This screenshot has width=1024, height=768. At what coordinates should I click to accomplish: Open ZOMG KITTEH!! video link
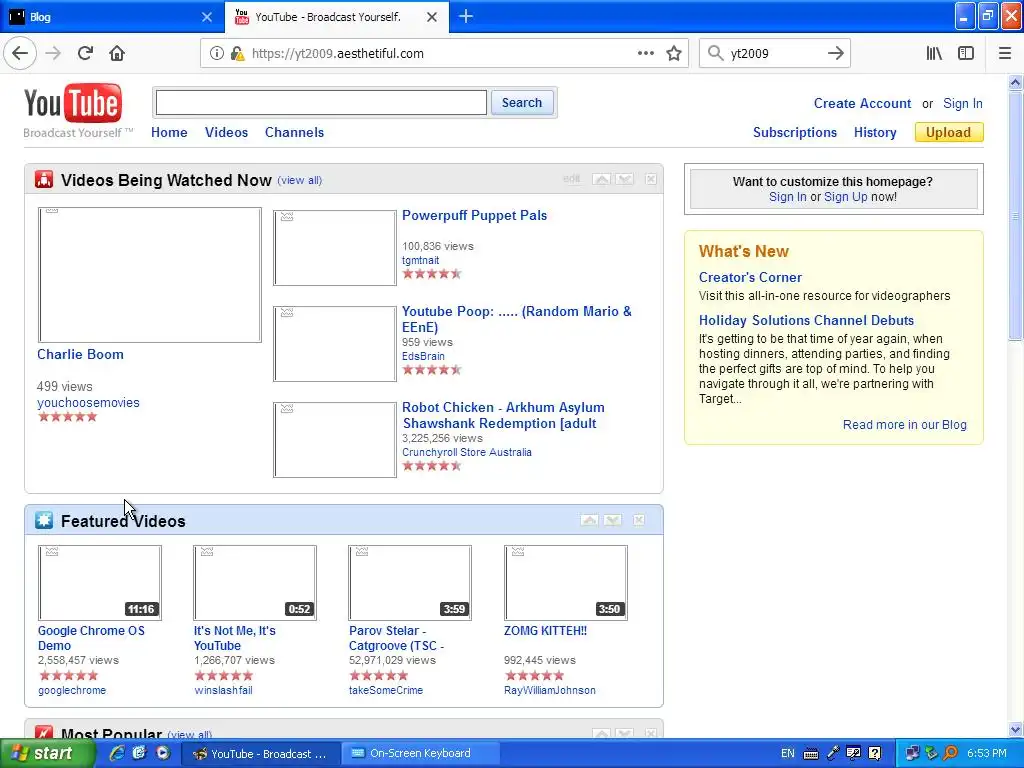click(x=545, y=631)
